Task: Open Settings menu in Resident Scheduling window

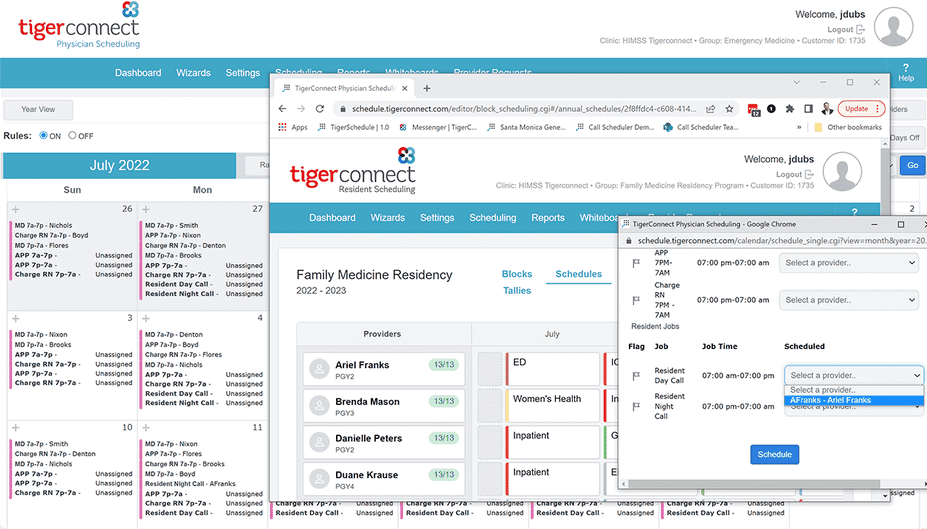Action: 437,218
